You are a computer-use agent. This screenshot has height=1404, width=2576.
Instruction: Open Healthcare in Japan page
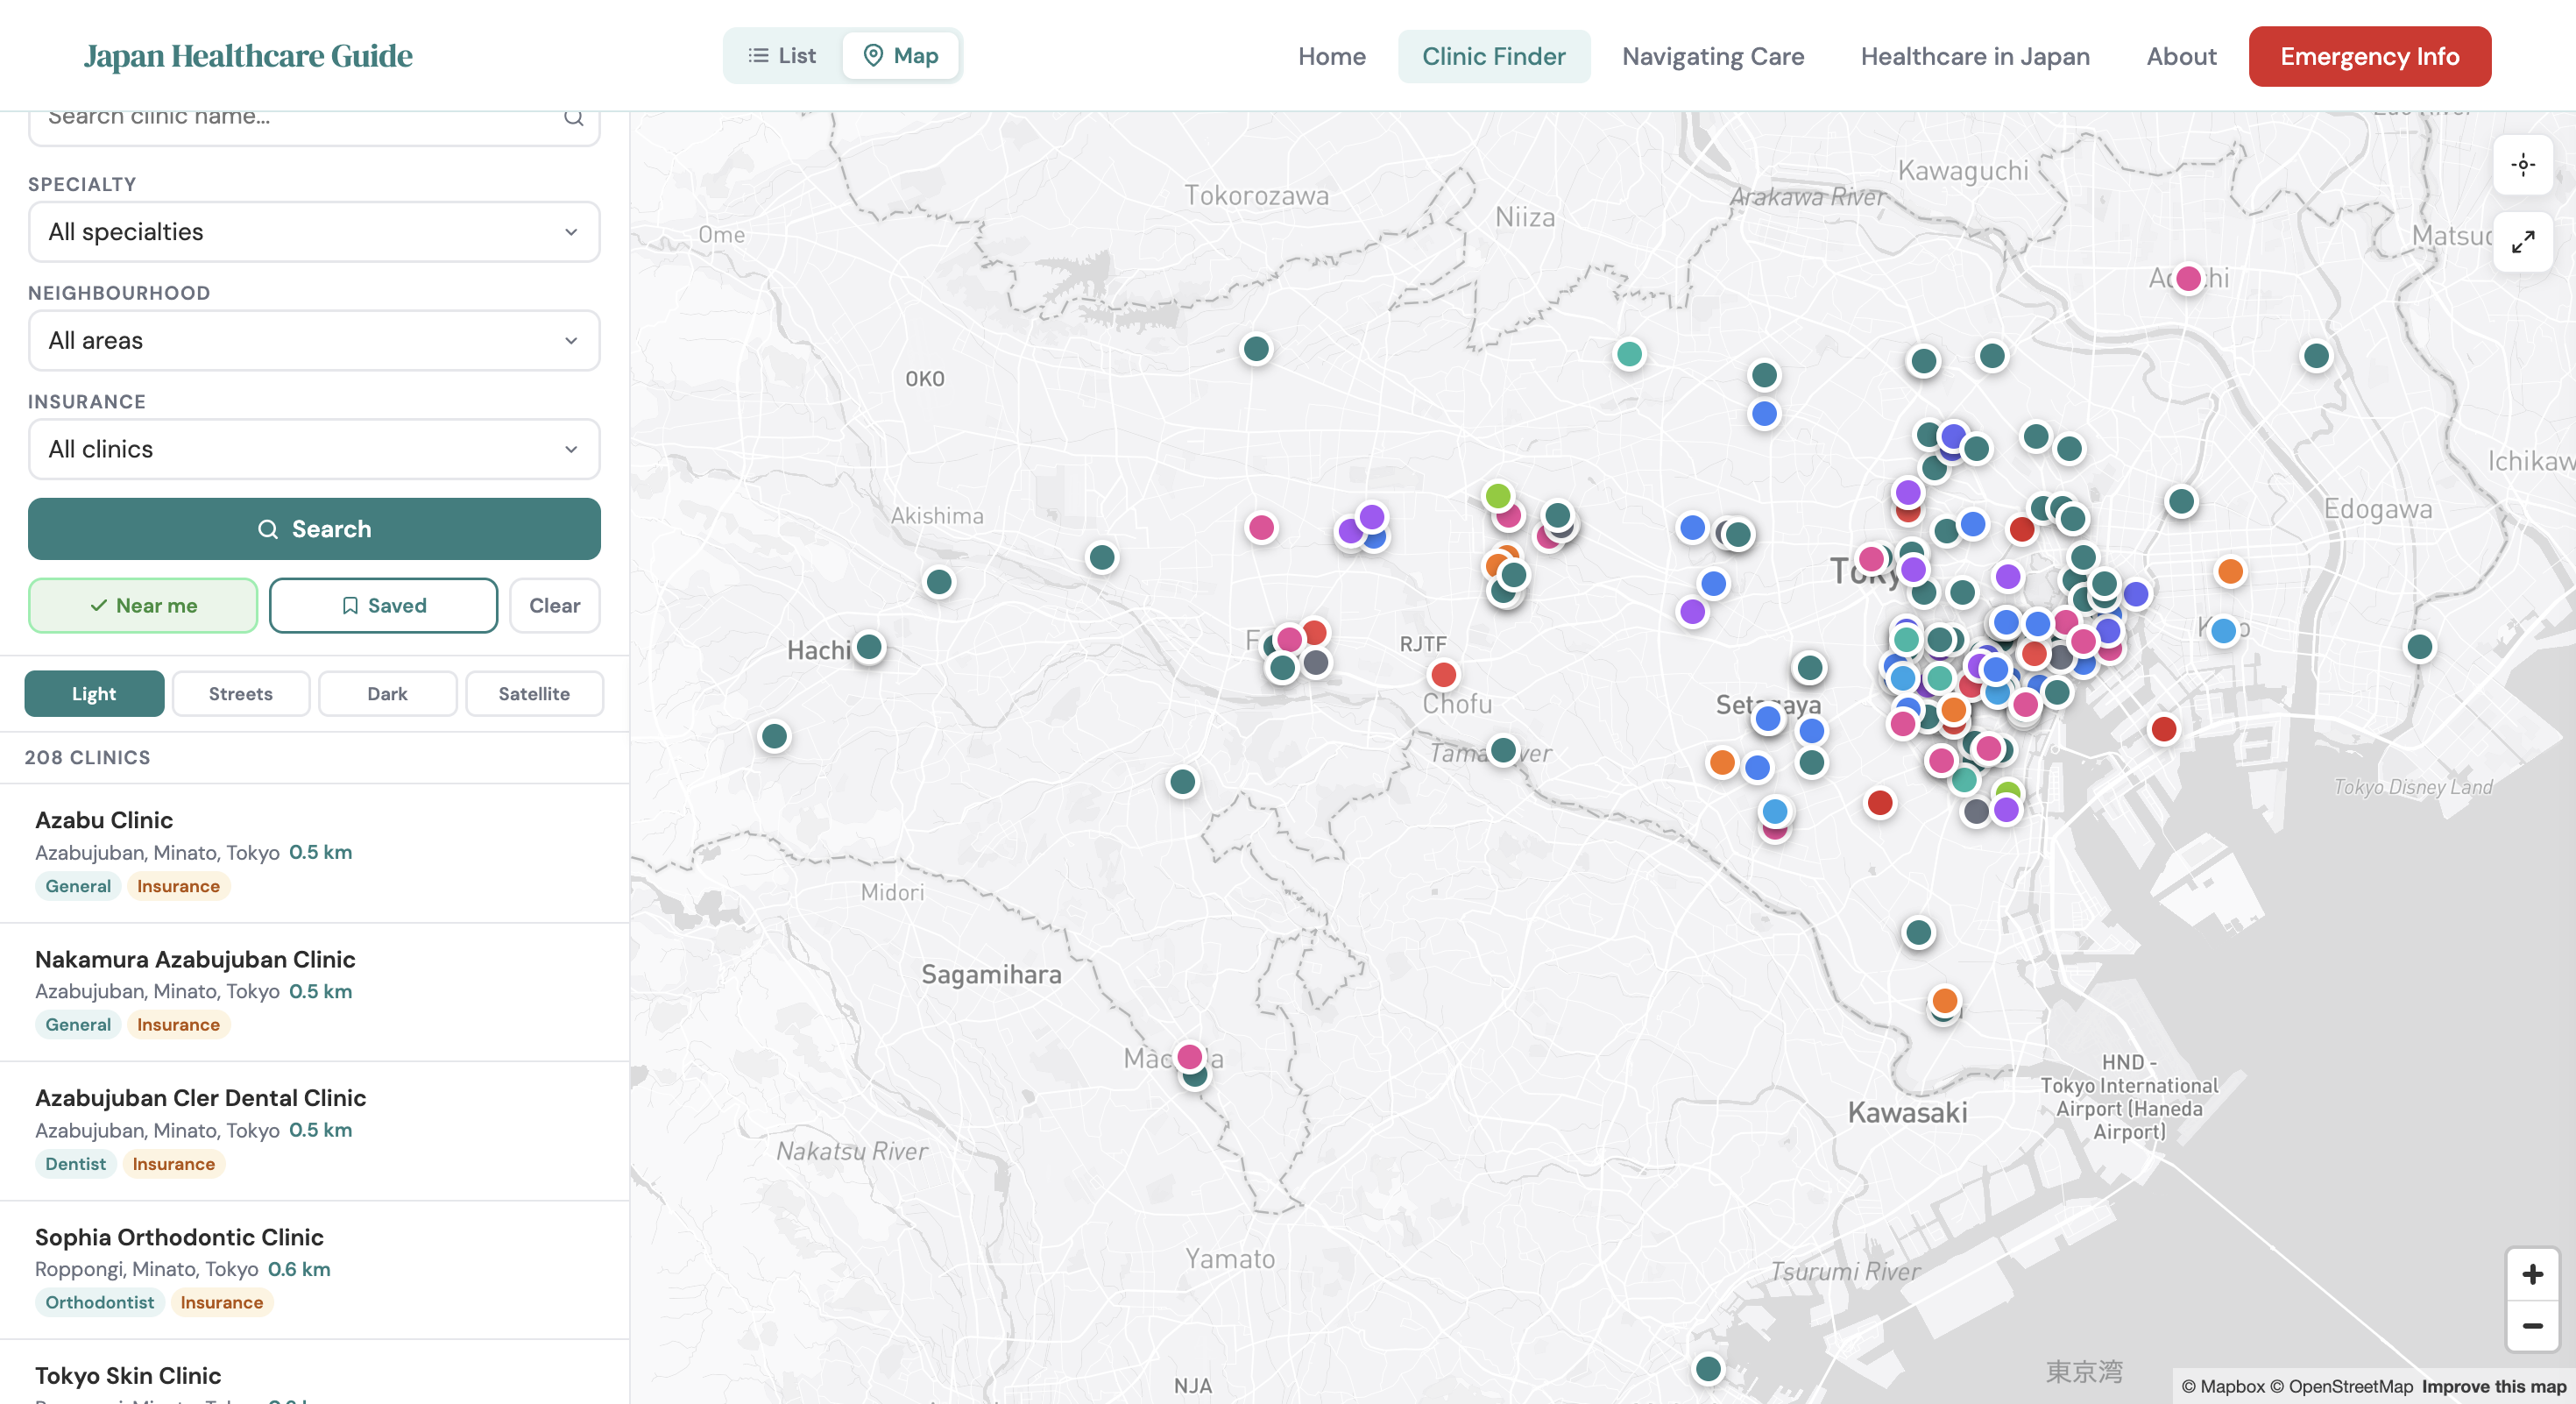coord(1975,57)
